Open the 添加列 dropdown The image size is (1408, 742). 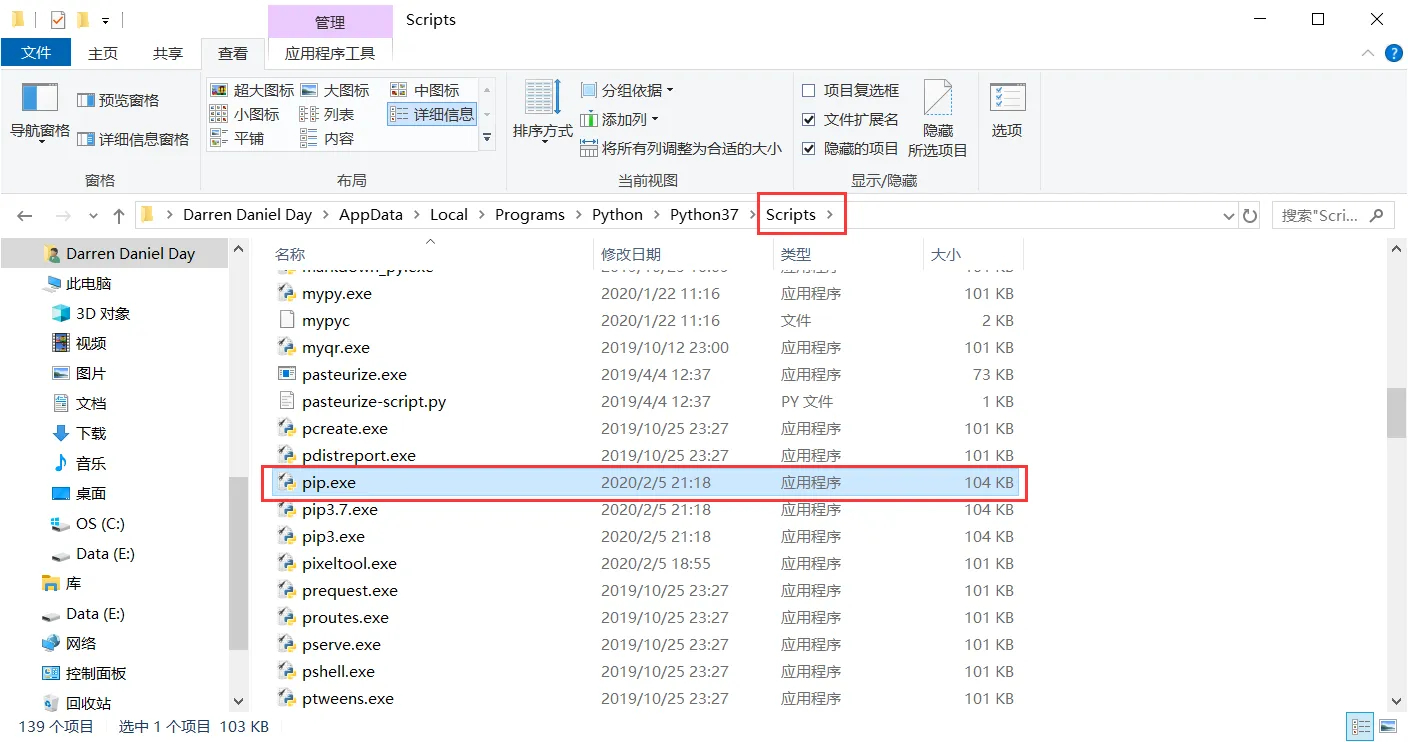[620, 119]
